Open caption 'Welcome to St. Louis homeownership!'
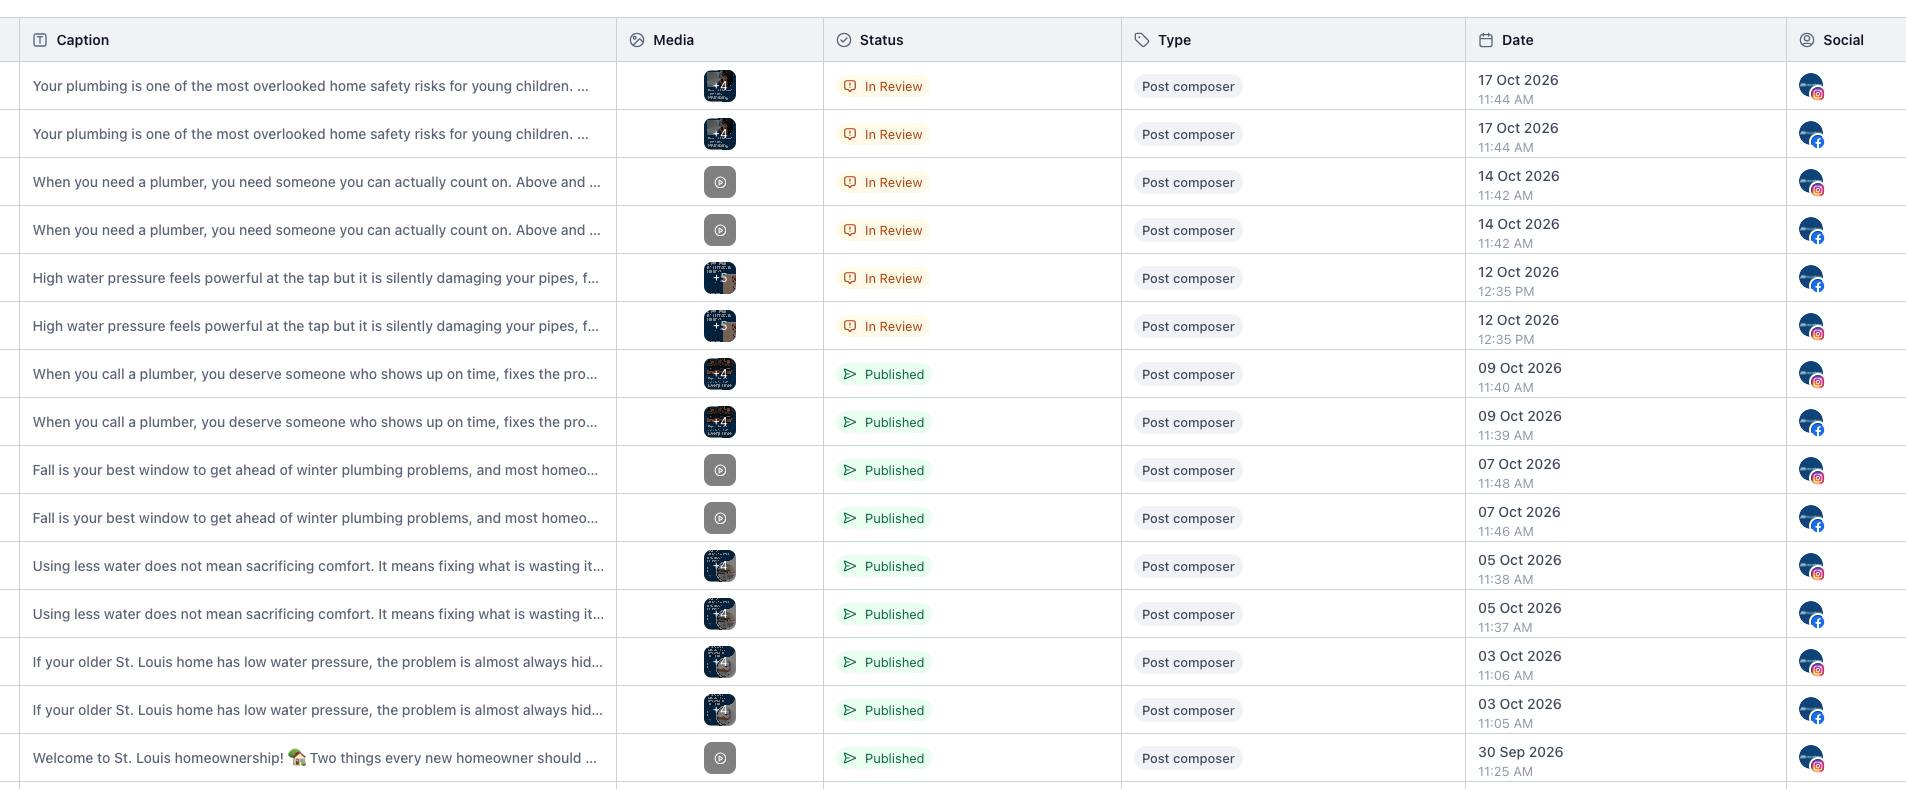 click(158, 758)
